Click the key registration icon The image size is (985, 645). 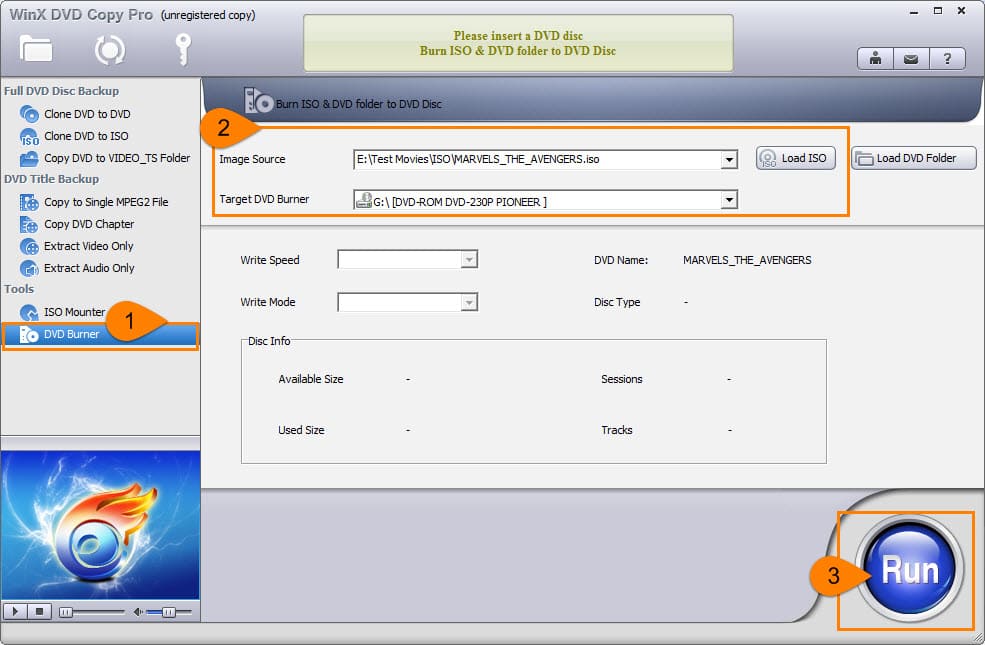[182, 48]
